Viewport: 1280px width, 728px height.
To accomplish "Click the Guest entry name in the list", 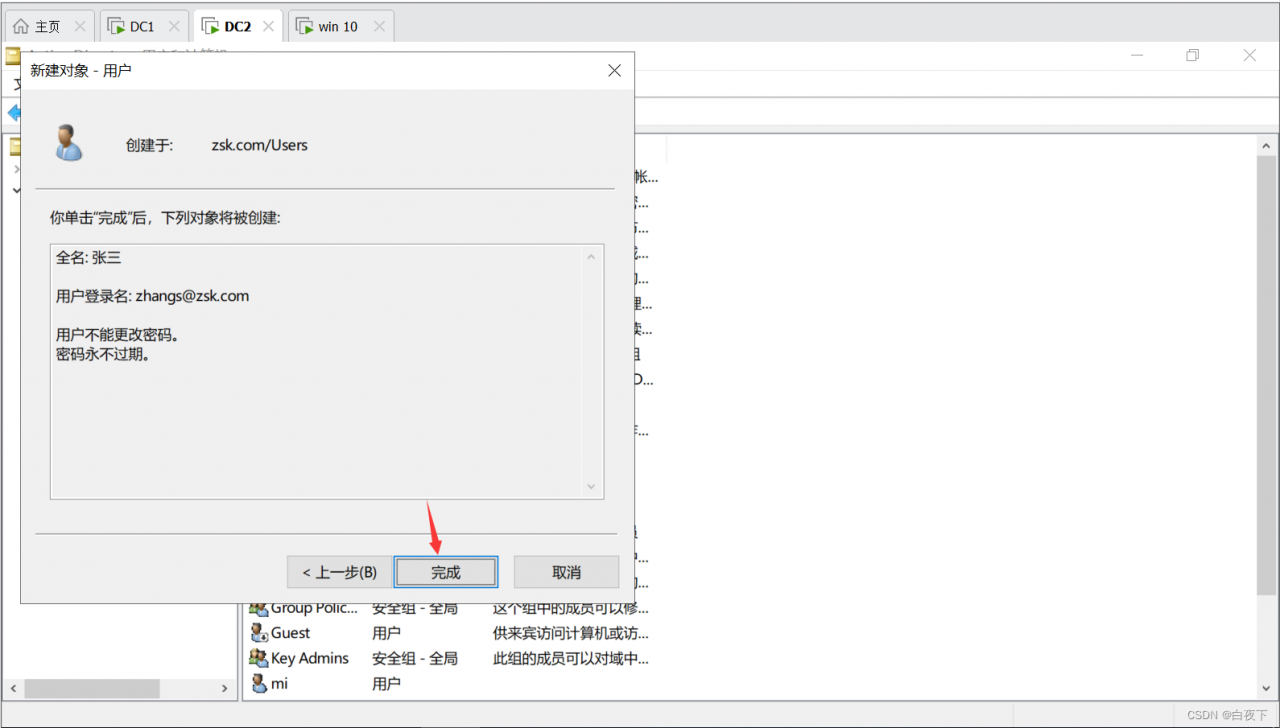I will pyautogui.click(x=290, y=633).
